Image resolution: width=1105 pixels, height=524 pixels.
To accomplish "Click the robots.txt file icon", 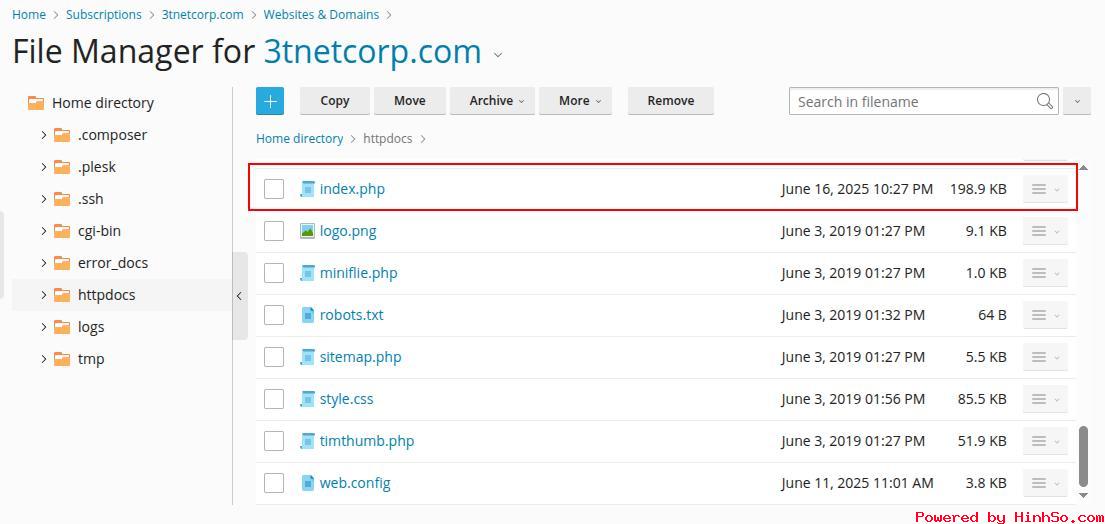I will click(307, 315).
